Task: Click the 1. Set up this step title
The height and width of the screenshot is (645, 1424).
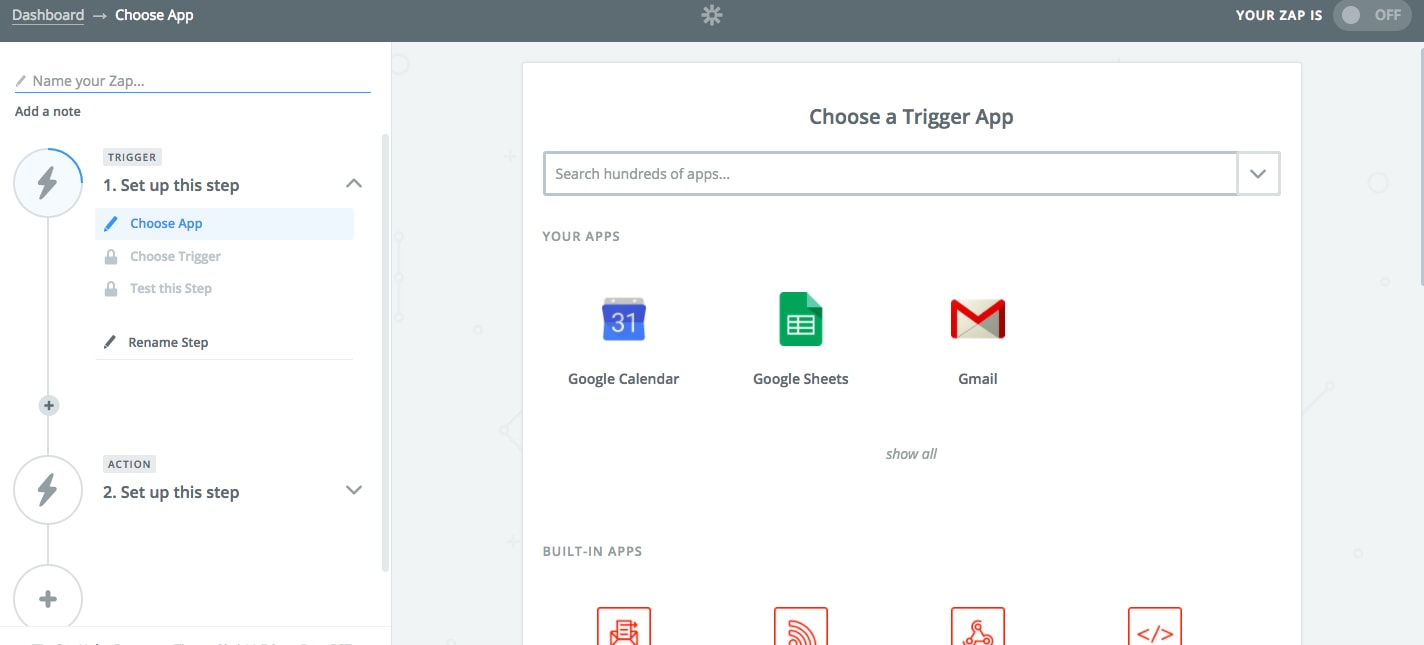Action: [171, 185]
